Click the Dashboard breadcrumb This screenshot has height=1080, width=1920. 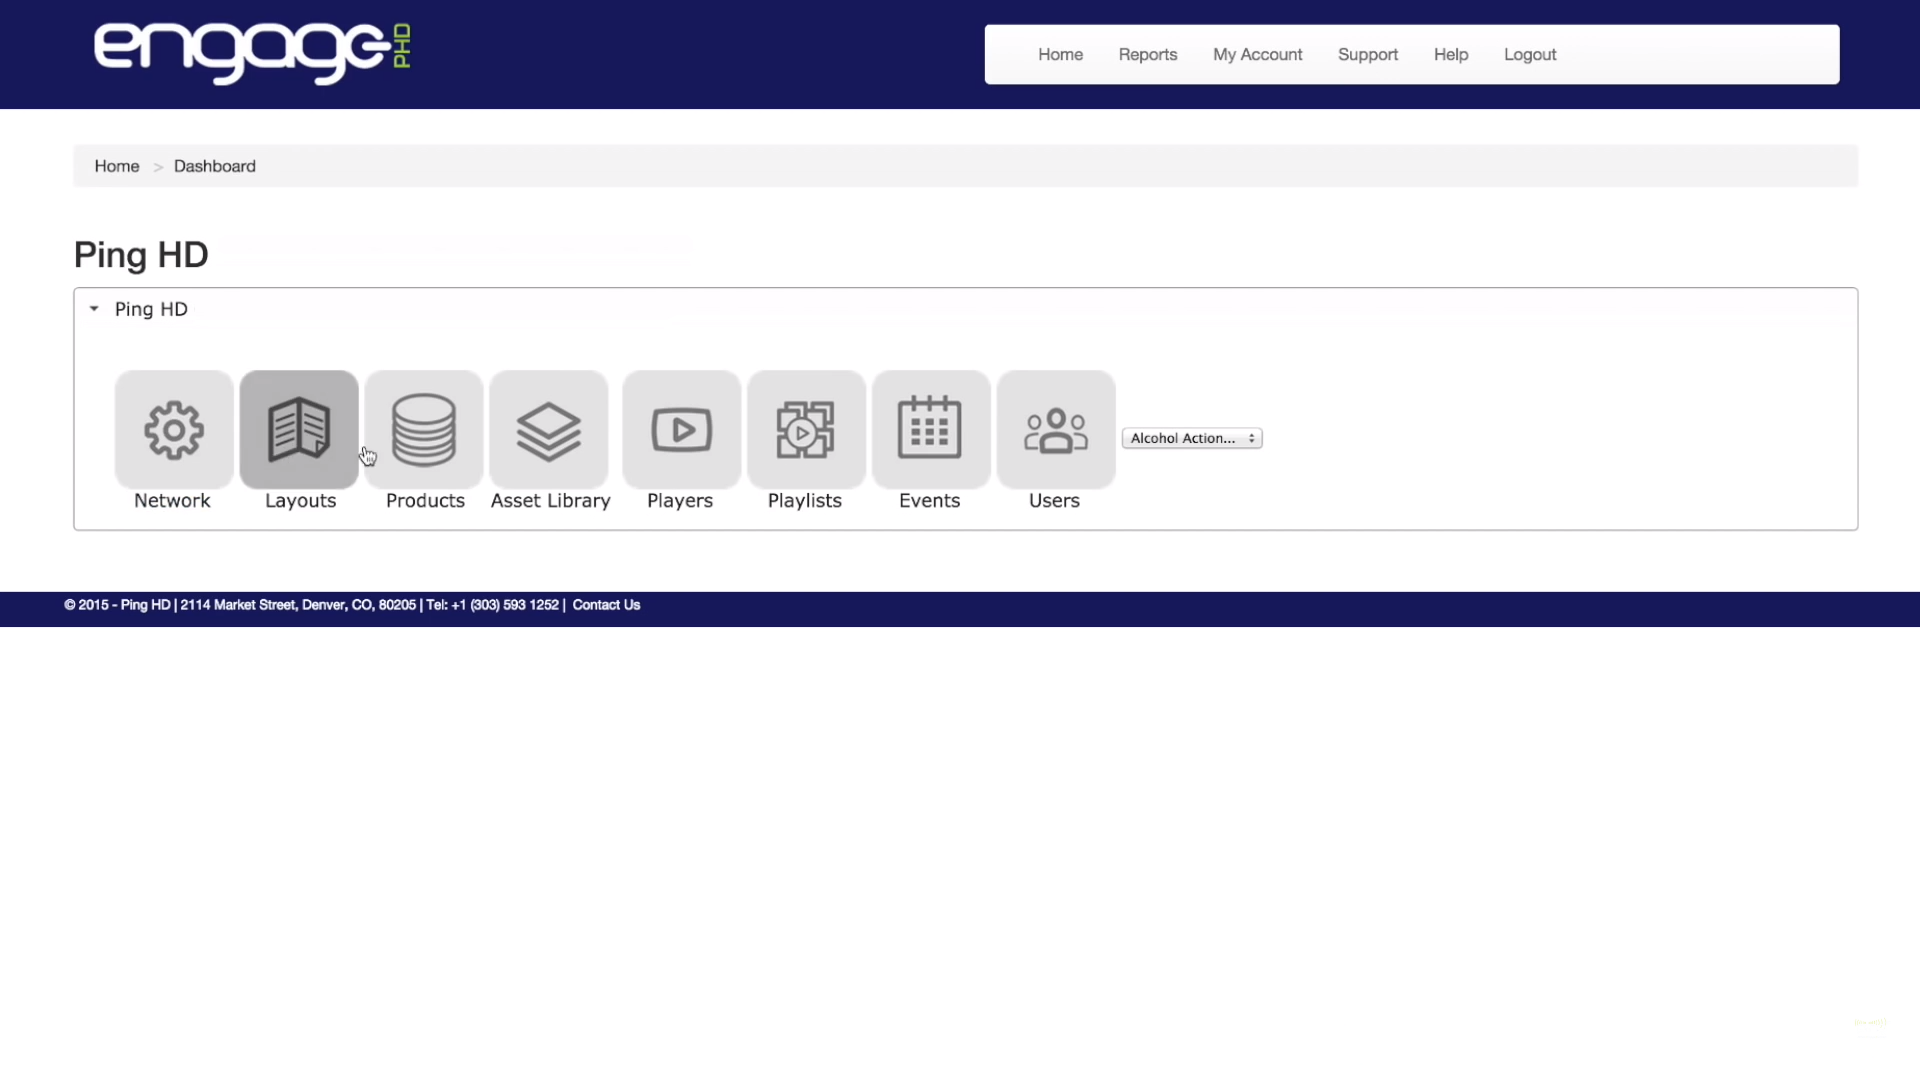[214, 166]
